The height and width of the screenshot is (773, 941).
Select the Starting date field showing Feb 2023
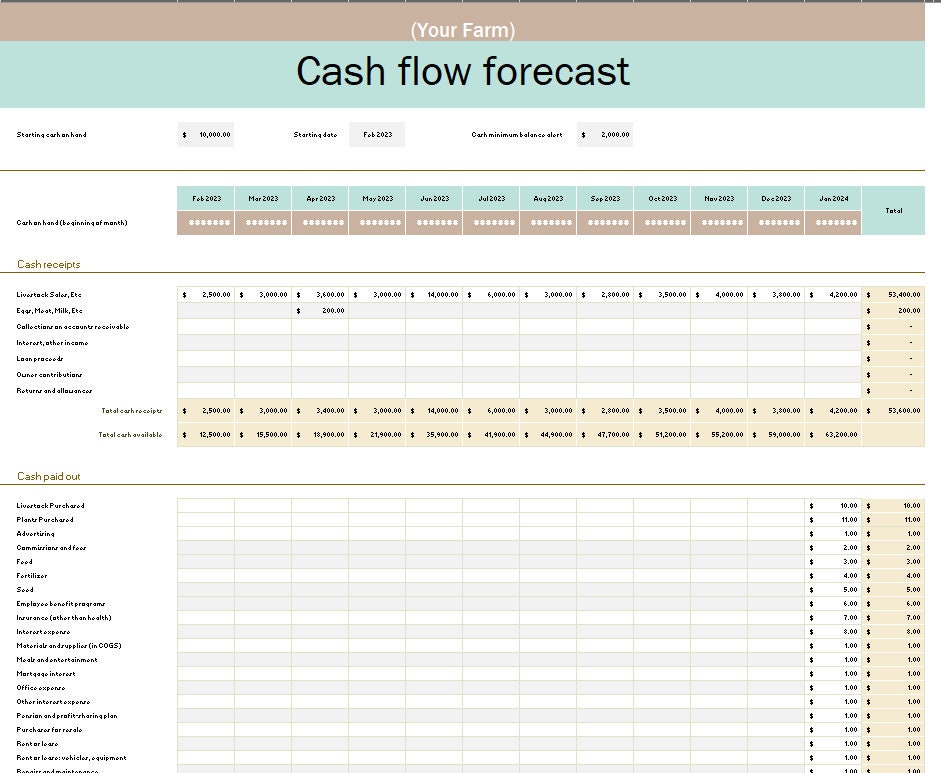coord(376,134)
